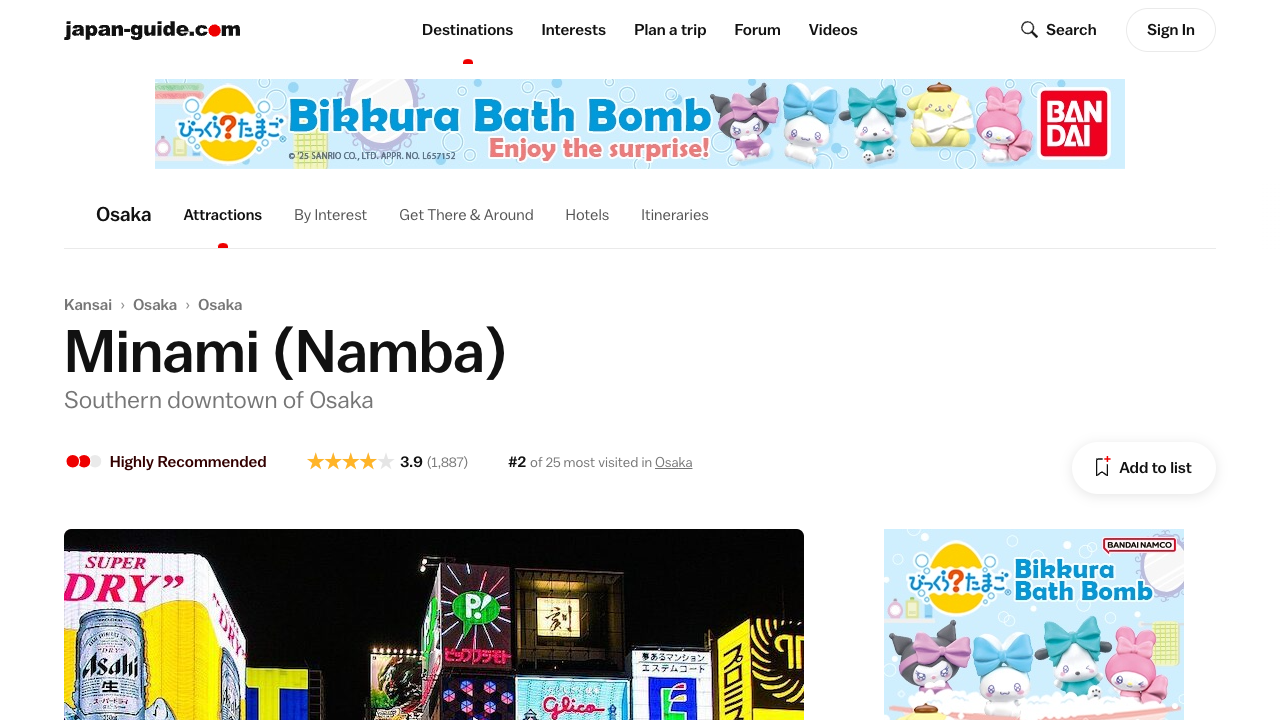Image resolution: width=1280 pixels, height=720 pixels.
Task: Go to the Forum section
Action: (757, 30)
